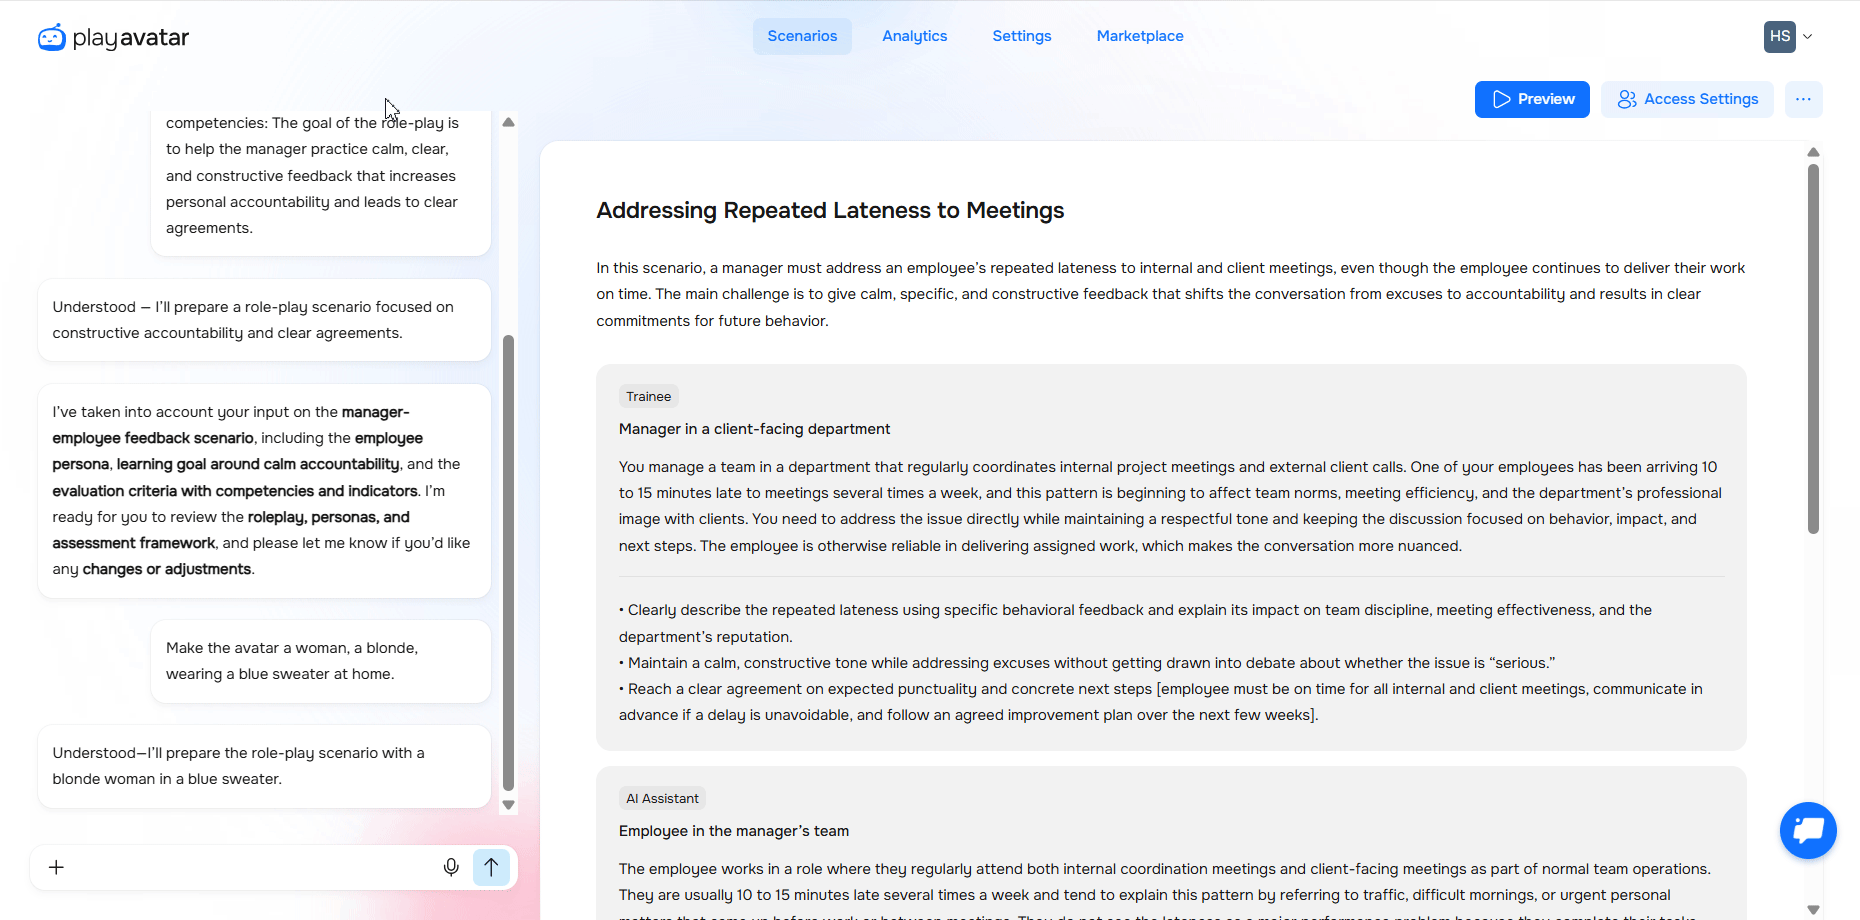Click the chat panel scrollbar thumb
The image size is (1860, 920).
pyautogui.click(x=508, y=563)
